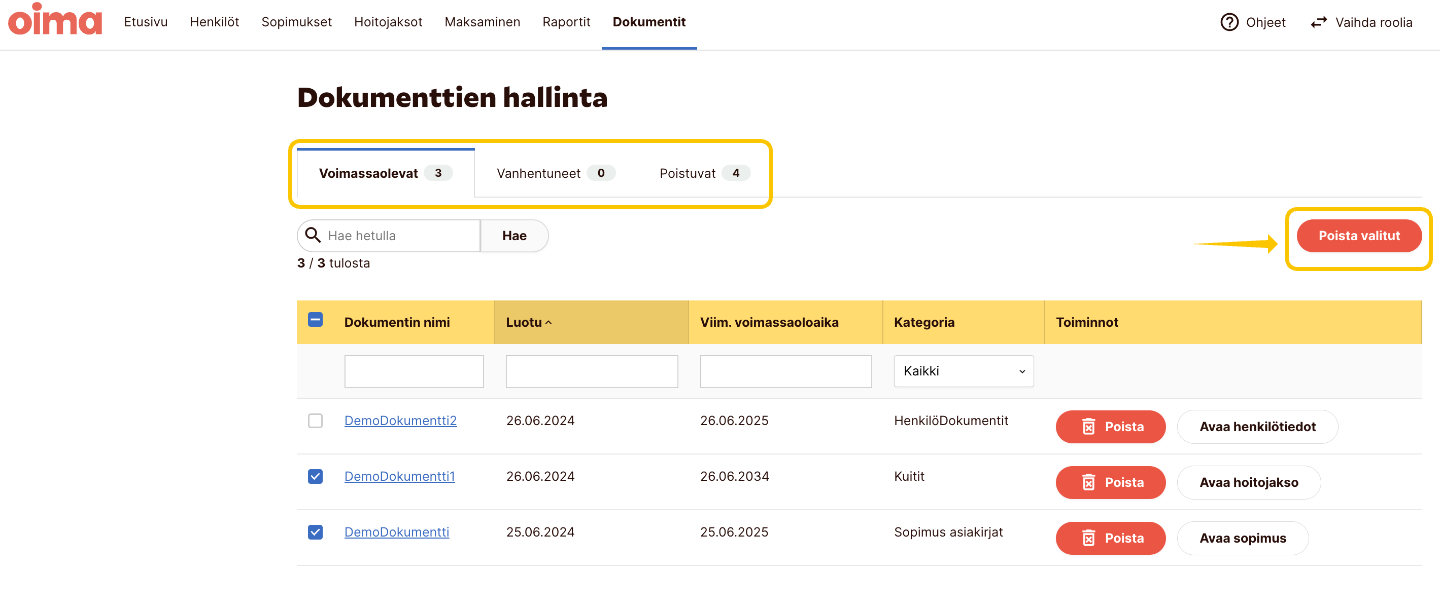Viewport: 1440px width, 610px height.
Task: Focus the Luotu filter field
Action: (x=592, y=371)
